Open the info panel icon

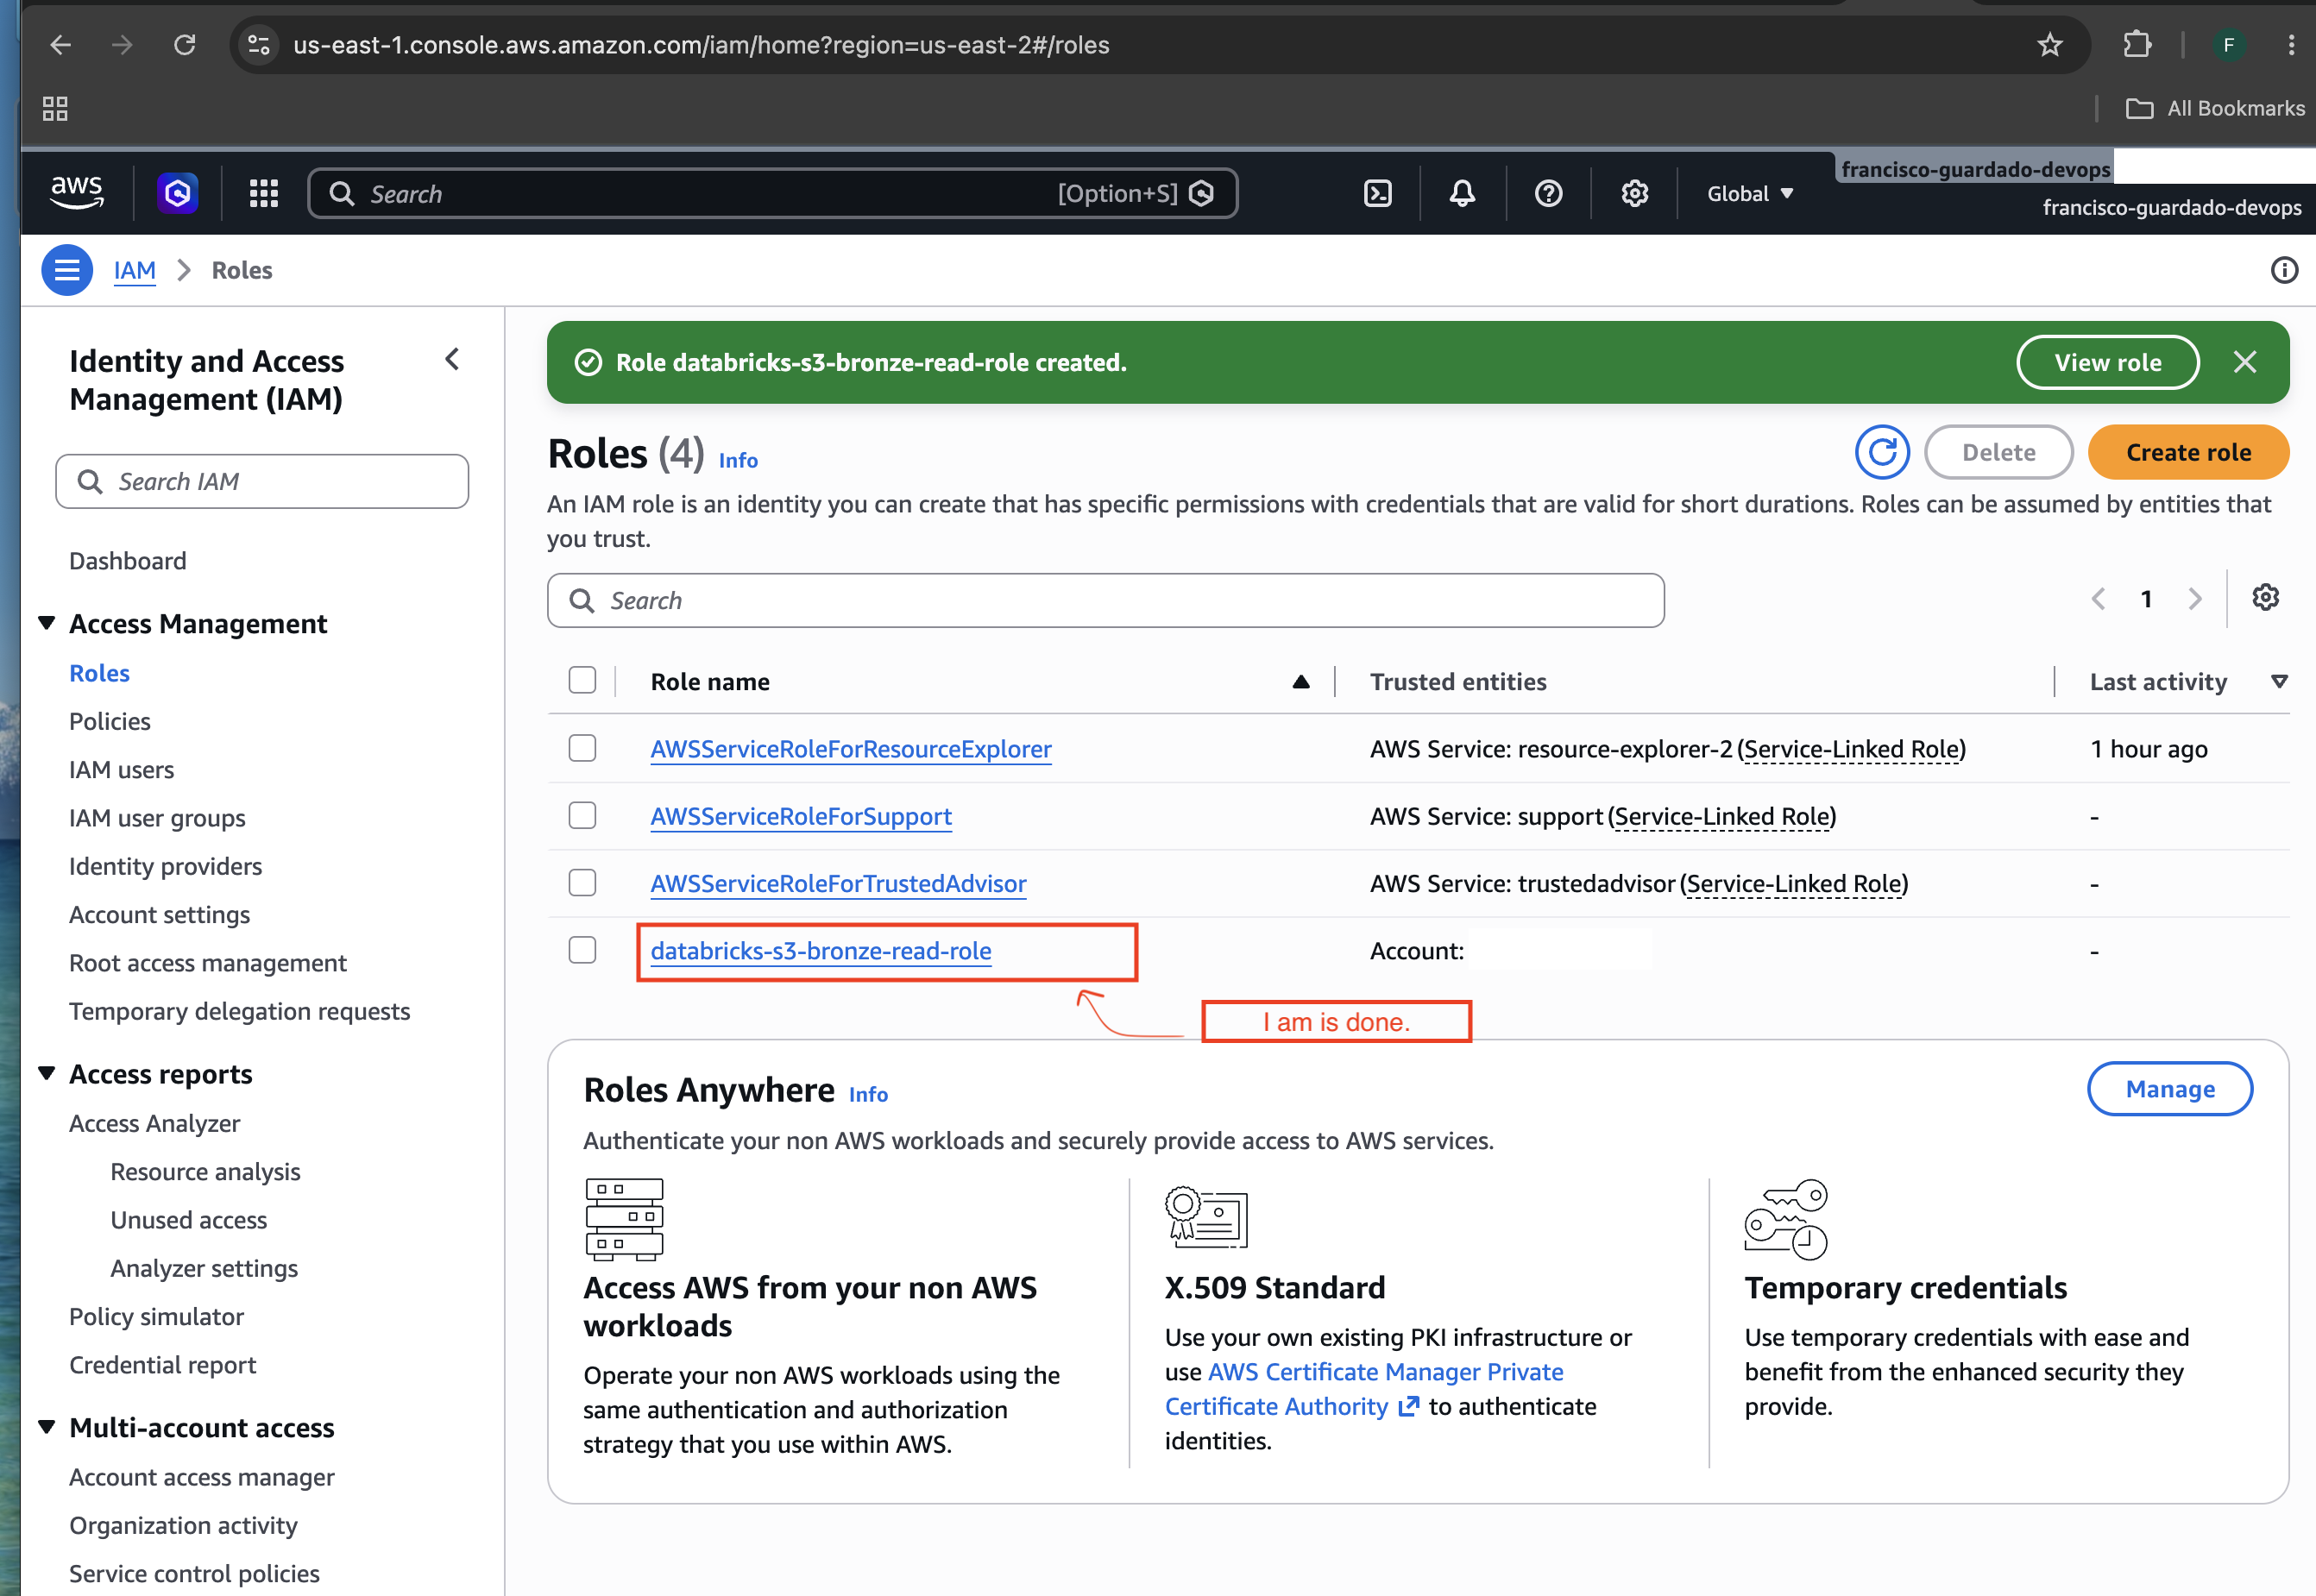2284,270
